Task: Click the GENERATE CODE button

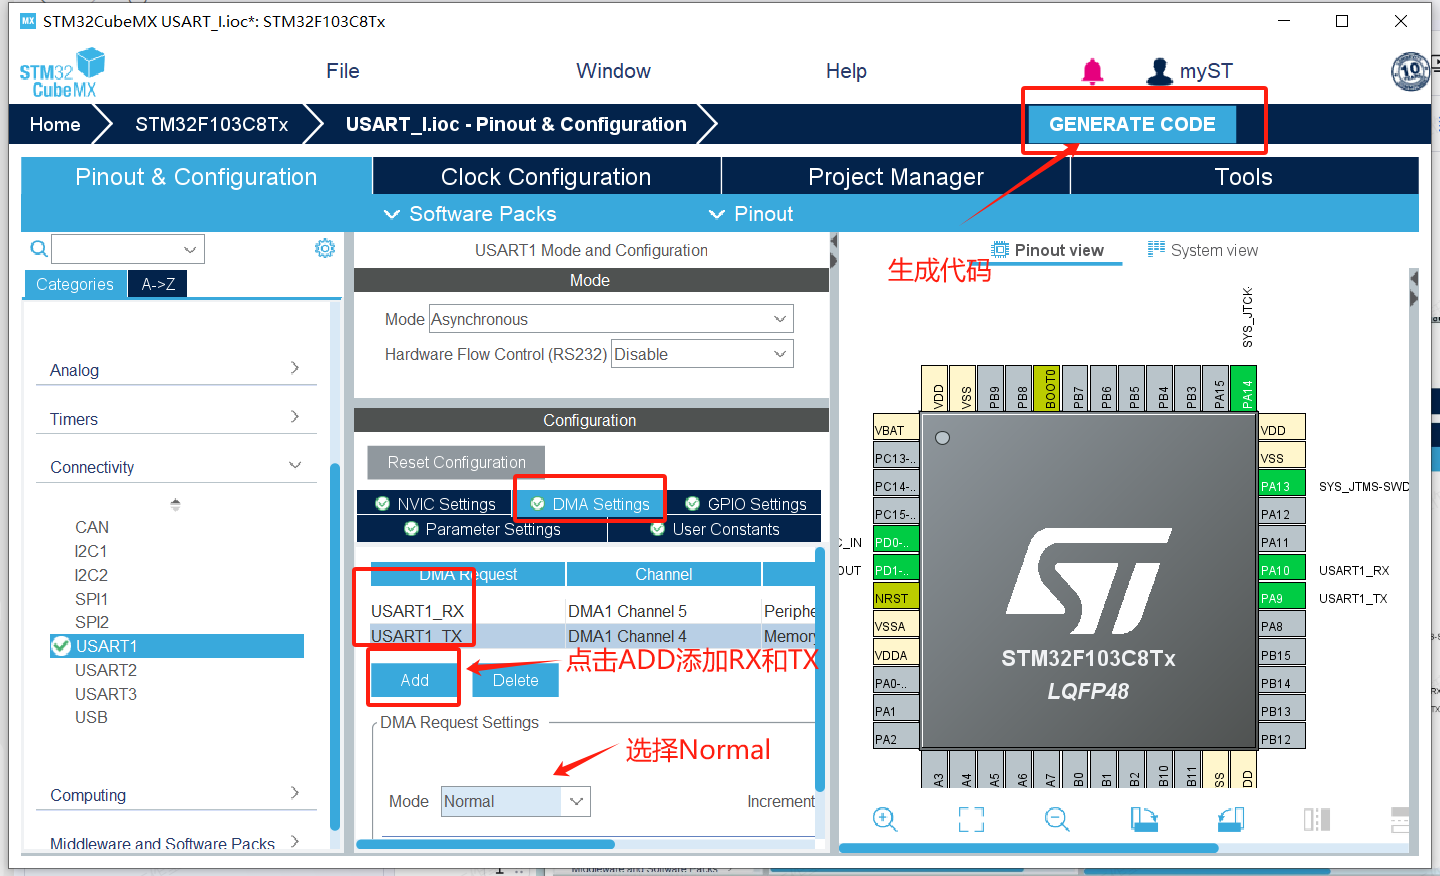Action: tap(1132, 124)
